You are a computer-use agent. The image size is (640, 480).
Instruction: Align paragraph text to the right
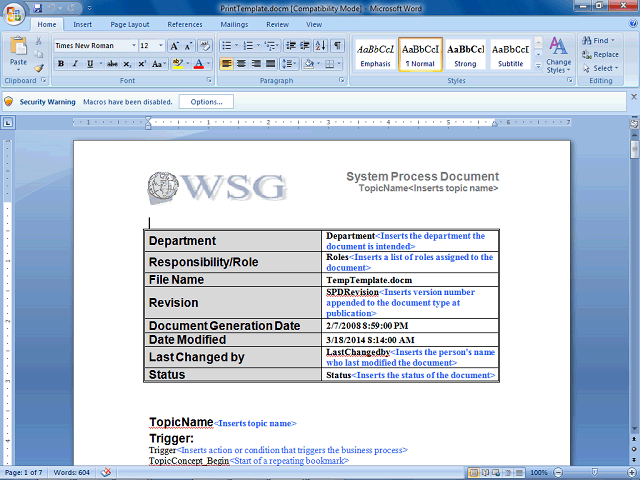pyautogui.click(x=256, y=64)
